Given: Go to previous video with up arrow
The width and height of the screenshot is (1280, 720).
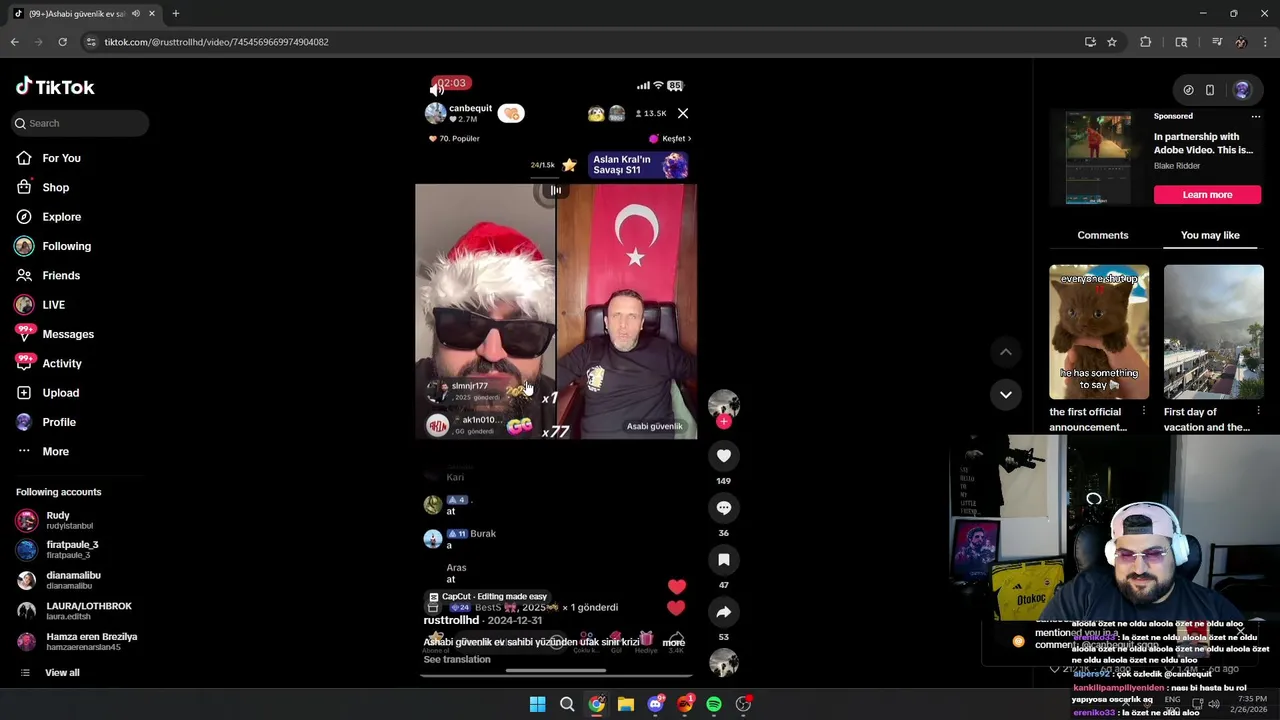Looking at the screenshot, I should 1006,352.
